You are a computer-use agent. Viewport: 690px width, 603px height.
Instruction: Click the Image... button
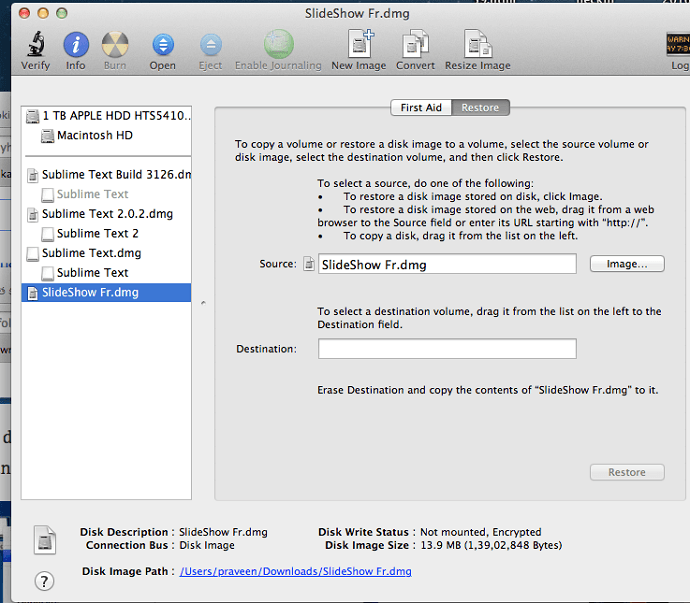click(x=627, y=264)
